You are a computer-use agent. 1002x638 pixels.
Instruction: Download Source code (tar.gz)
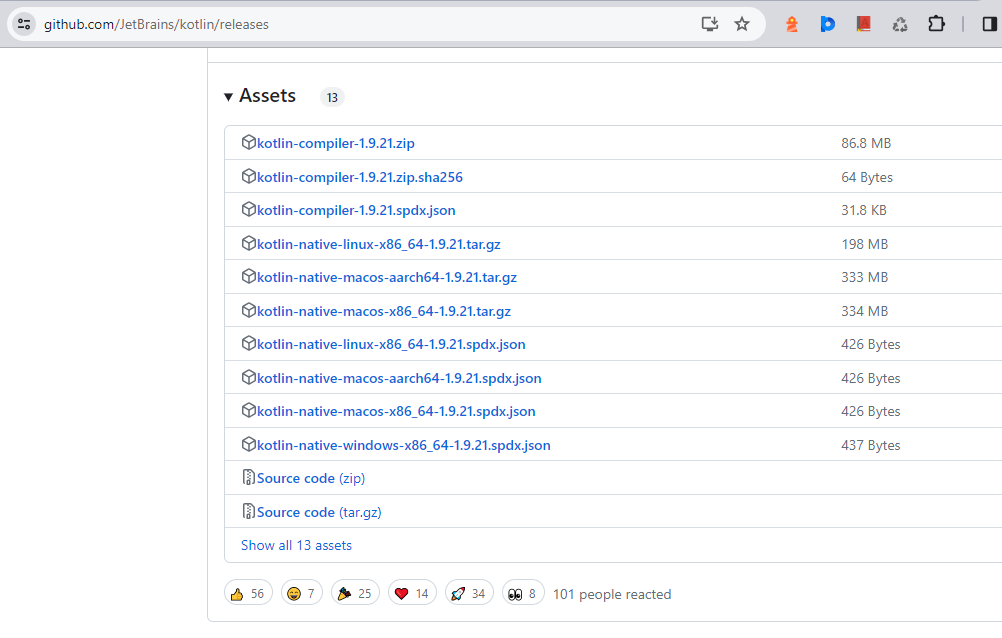(x=319, y=512)
